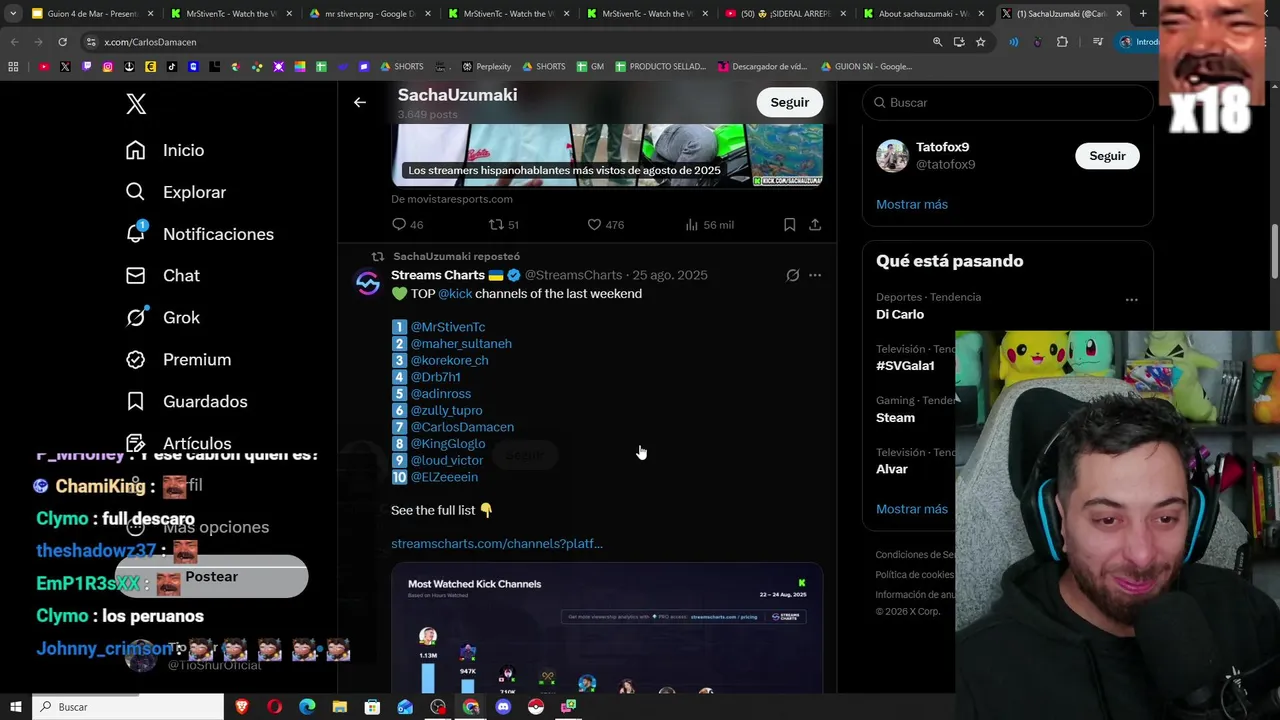Open the @CarlosDamacen mention
The height and width of the screenshot is (720, 1280).
tap(462, 427)
